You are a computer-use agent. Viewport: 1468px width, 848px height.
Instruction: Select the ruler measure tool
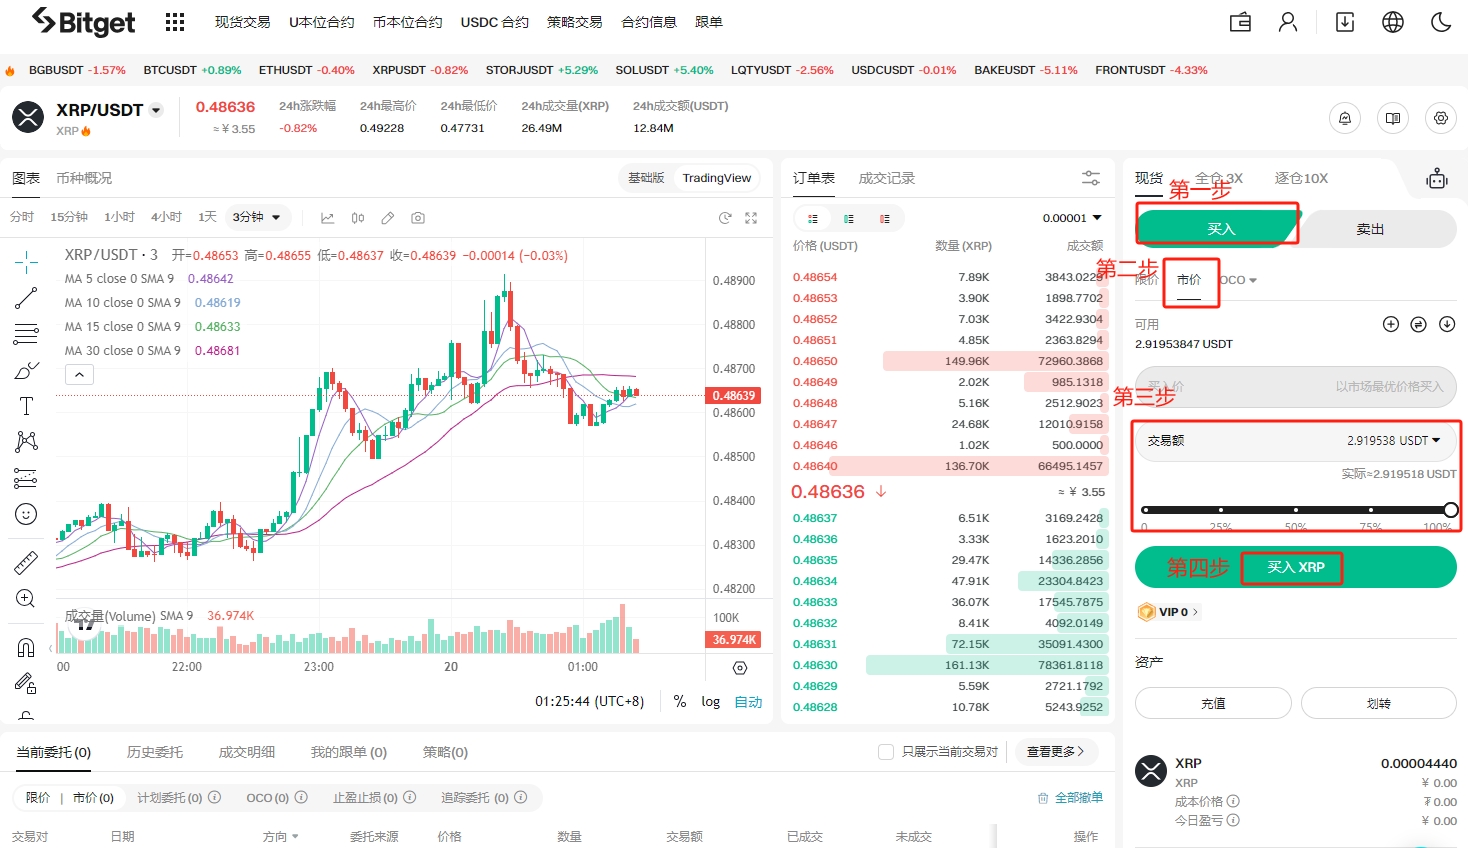click(27, 563)
